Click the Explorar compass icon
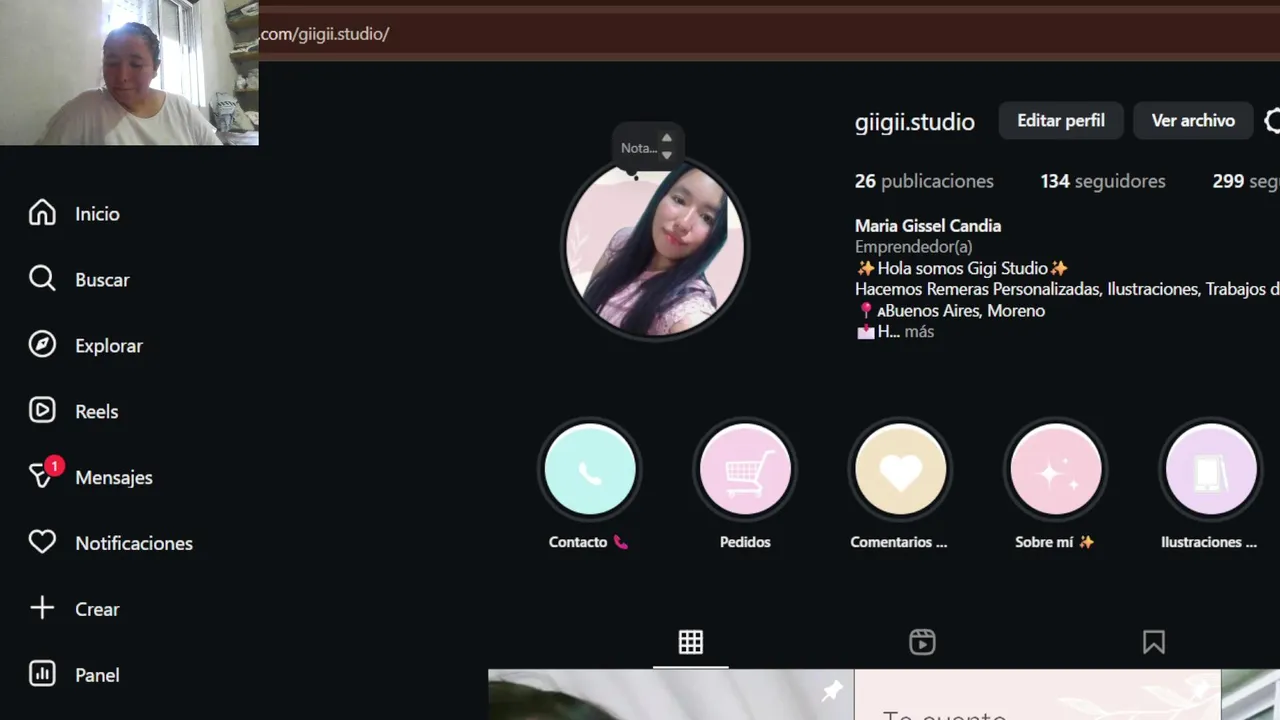1280x720 pixels. click(x=42, y=345)
